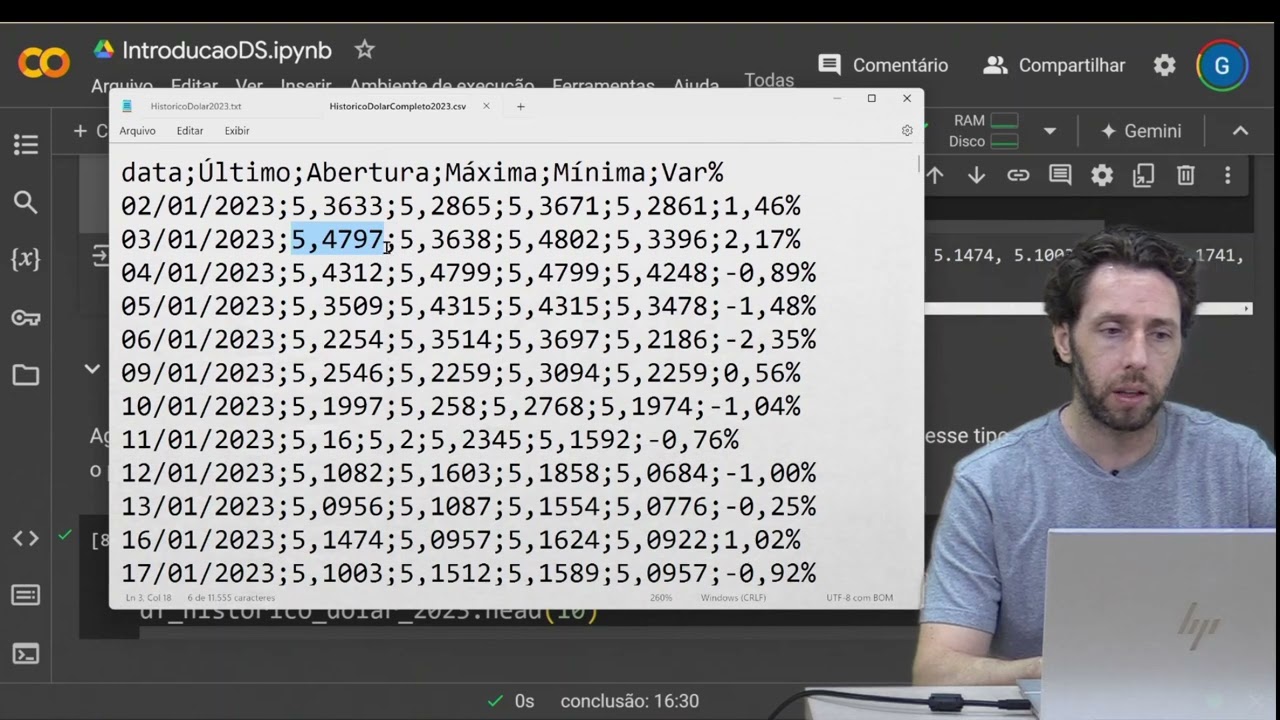Click the Colab output value 5.1474
This screenshot has width=1280, height=720.
(x=968, y=255)
